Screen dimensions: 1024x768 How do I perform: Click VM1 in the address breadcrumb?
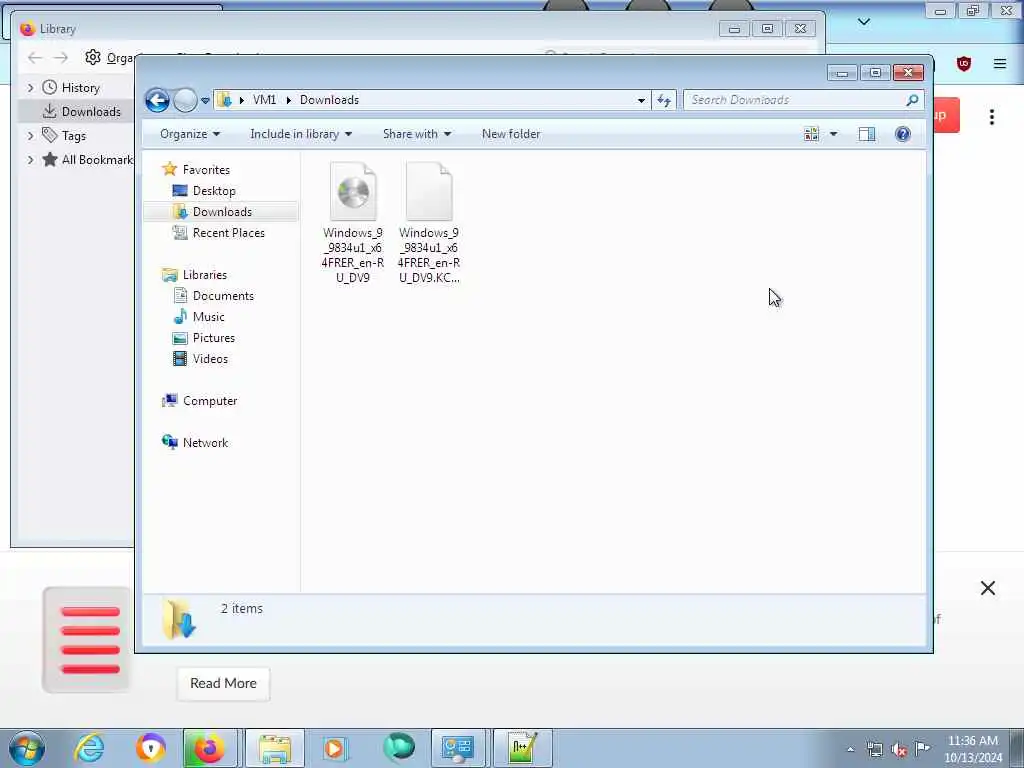pos(264,100)
